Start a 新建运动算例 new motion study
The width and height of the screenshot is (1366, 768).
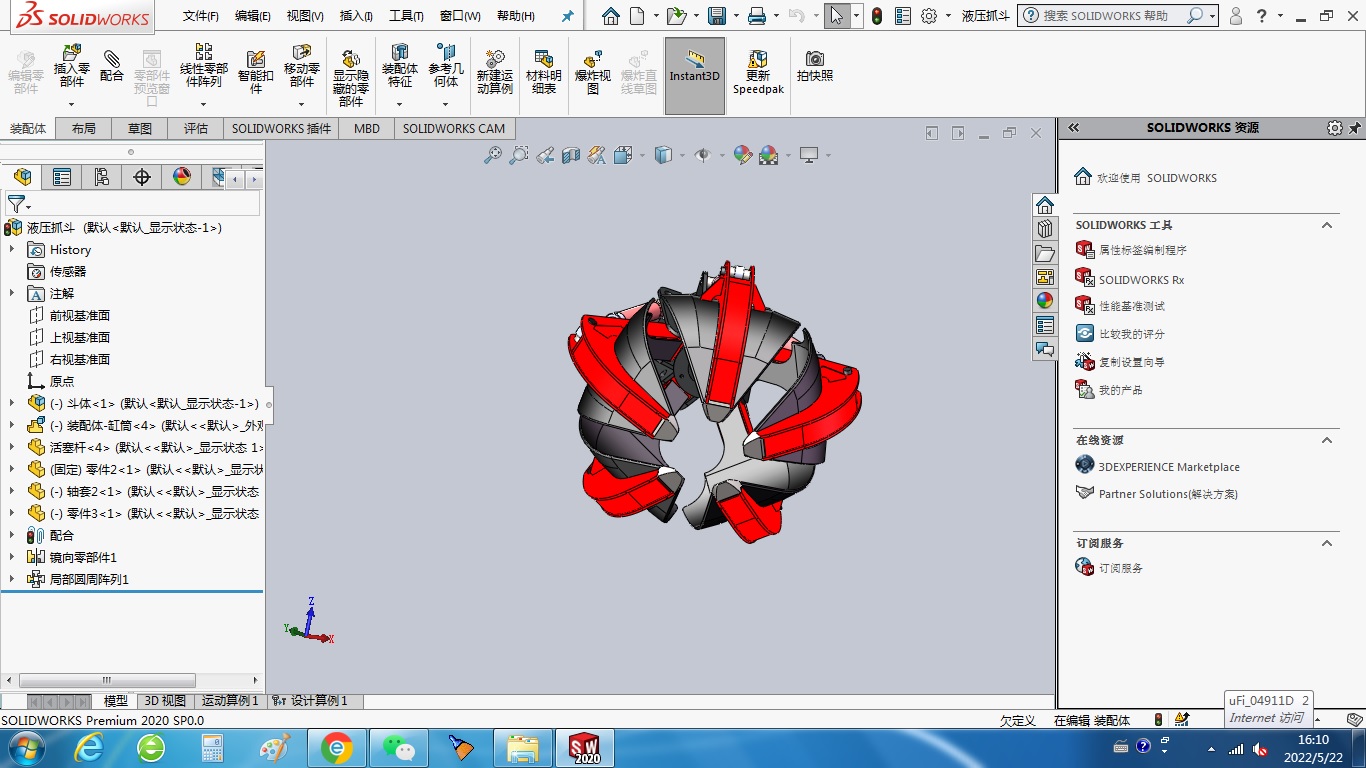tap(494, 72)
